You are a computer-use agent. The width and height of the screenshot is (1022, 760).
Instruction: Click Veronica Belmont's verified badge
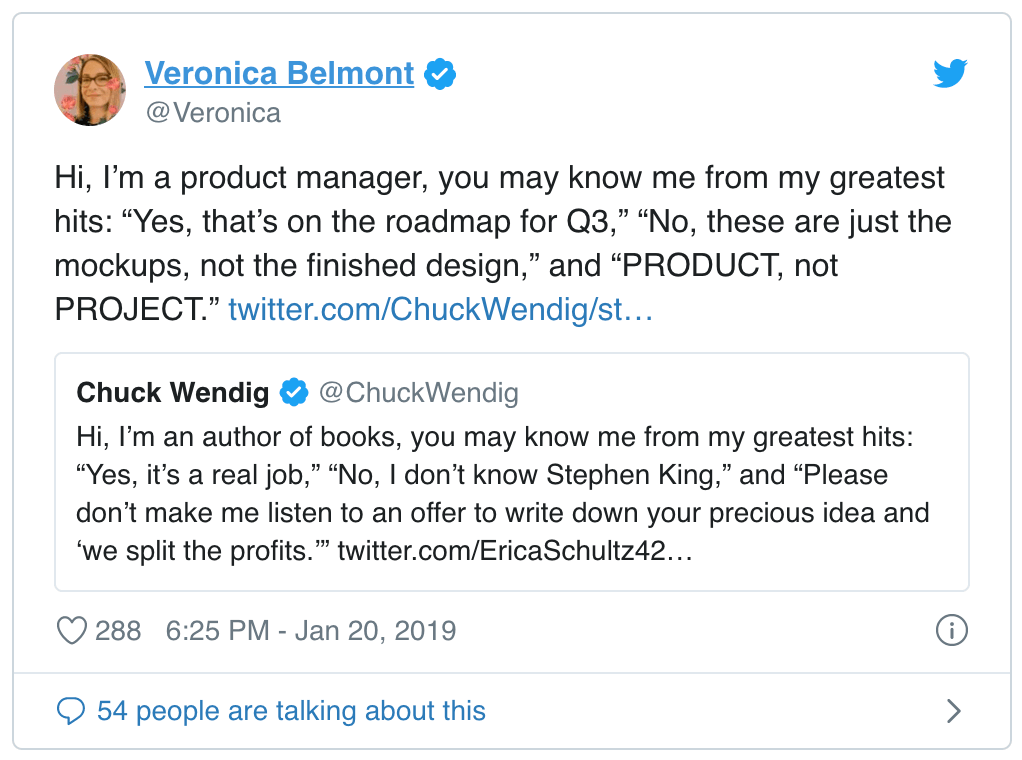pyautogui.click(x=440, y=74)
